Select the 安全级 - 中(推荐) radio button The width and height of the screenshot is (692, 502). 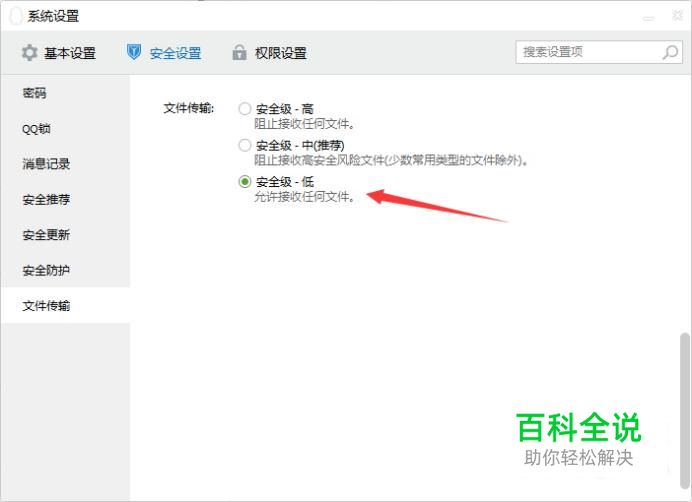[244, 145]
